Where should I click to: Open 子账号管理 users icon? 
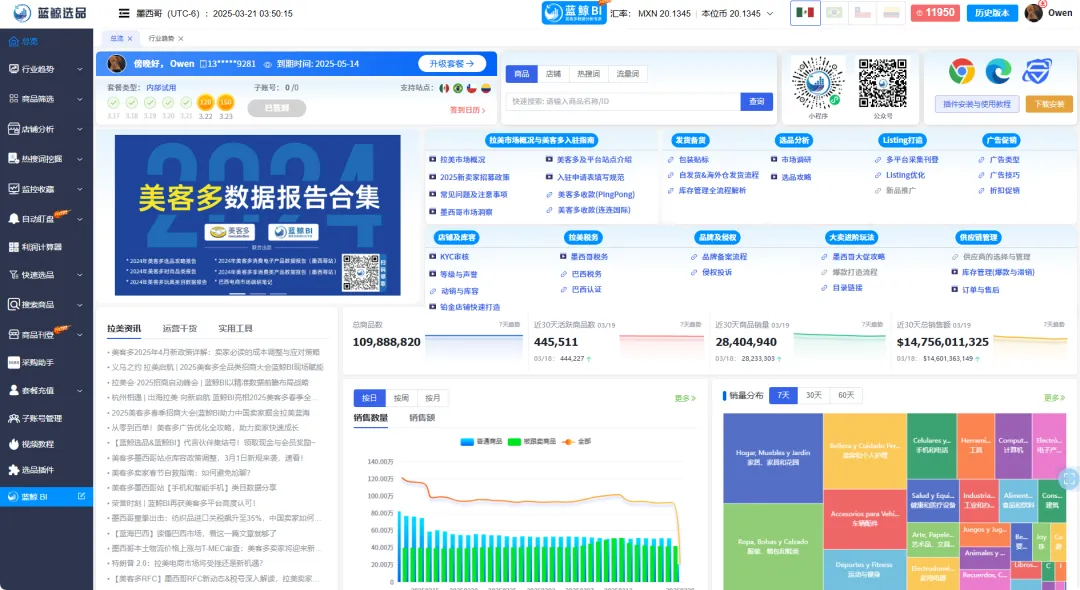pos(13,418)
